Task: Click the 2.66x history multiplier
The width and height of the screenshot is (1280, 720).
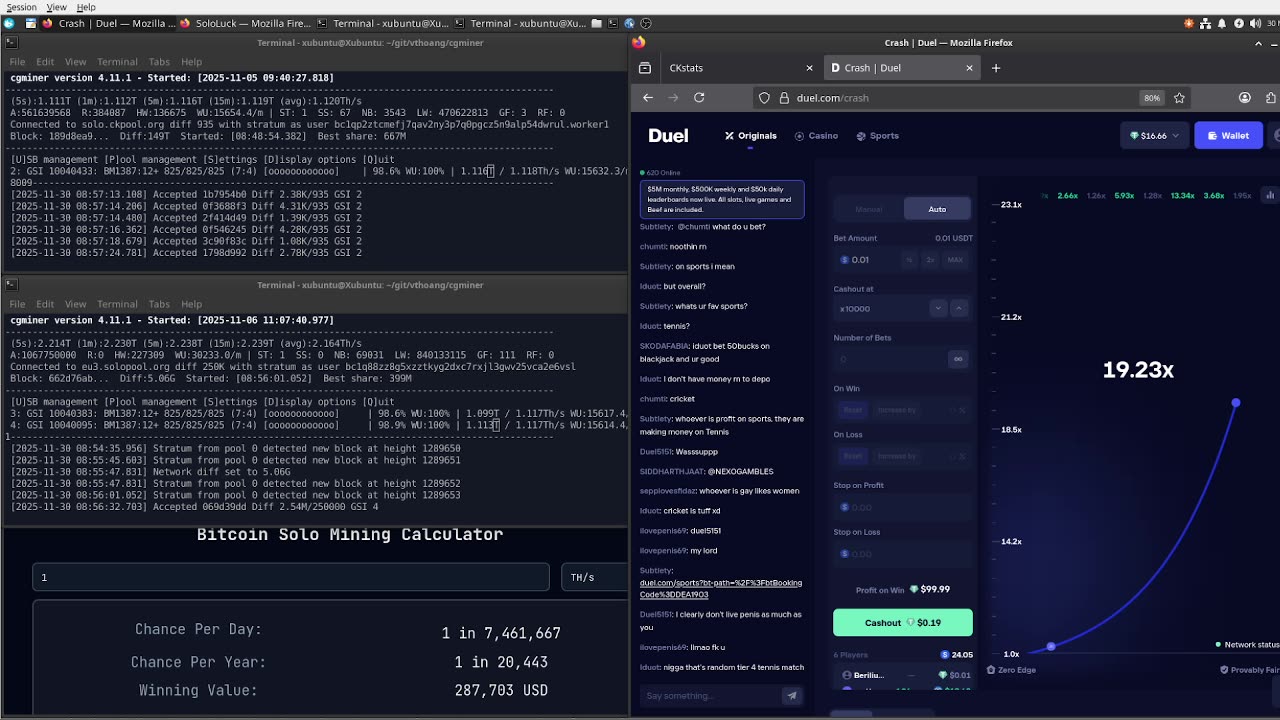Action: [1068, 196]
